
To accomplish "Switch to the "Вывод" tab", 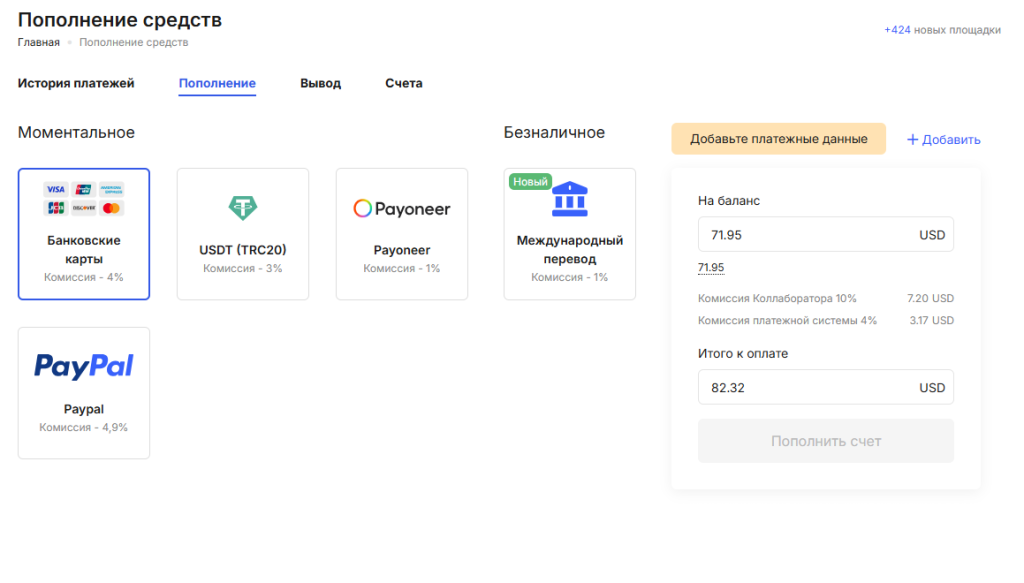I will [x=320, y=83].
